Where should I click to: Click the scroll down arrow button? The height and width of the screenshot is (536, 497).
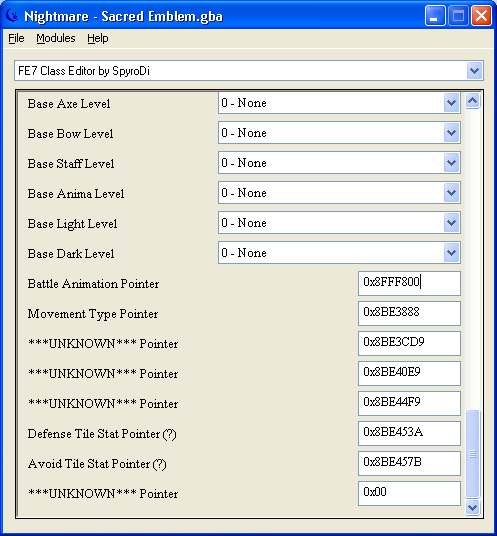472,508
